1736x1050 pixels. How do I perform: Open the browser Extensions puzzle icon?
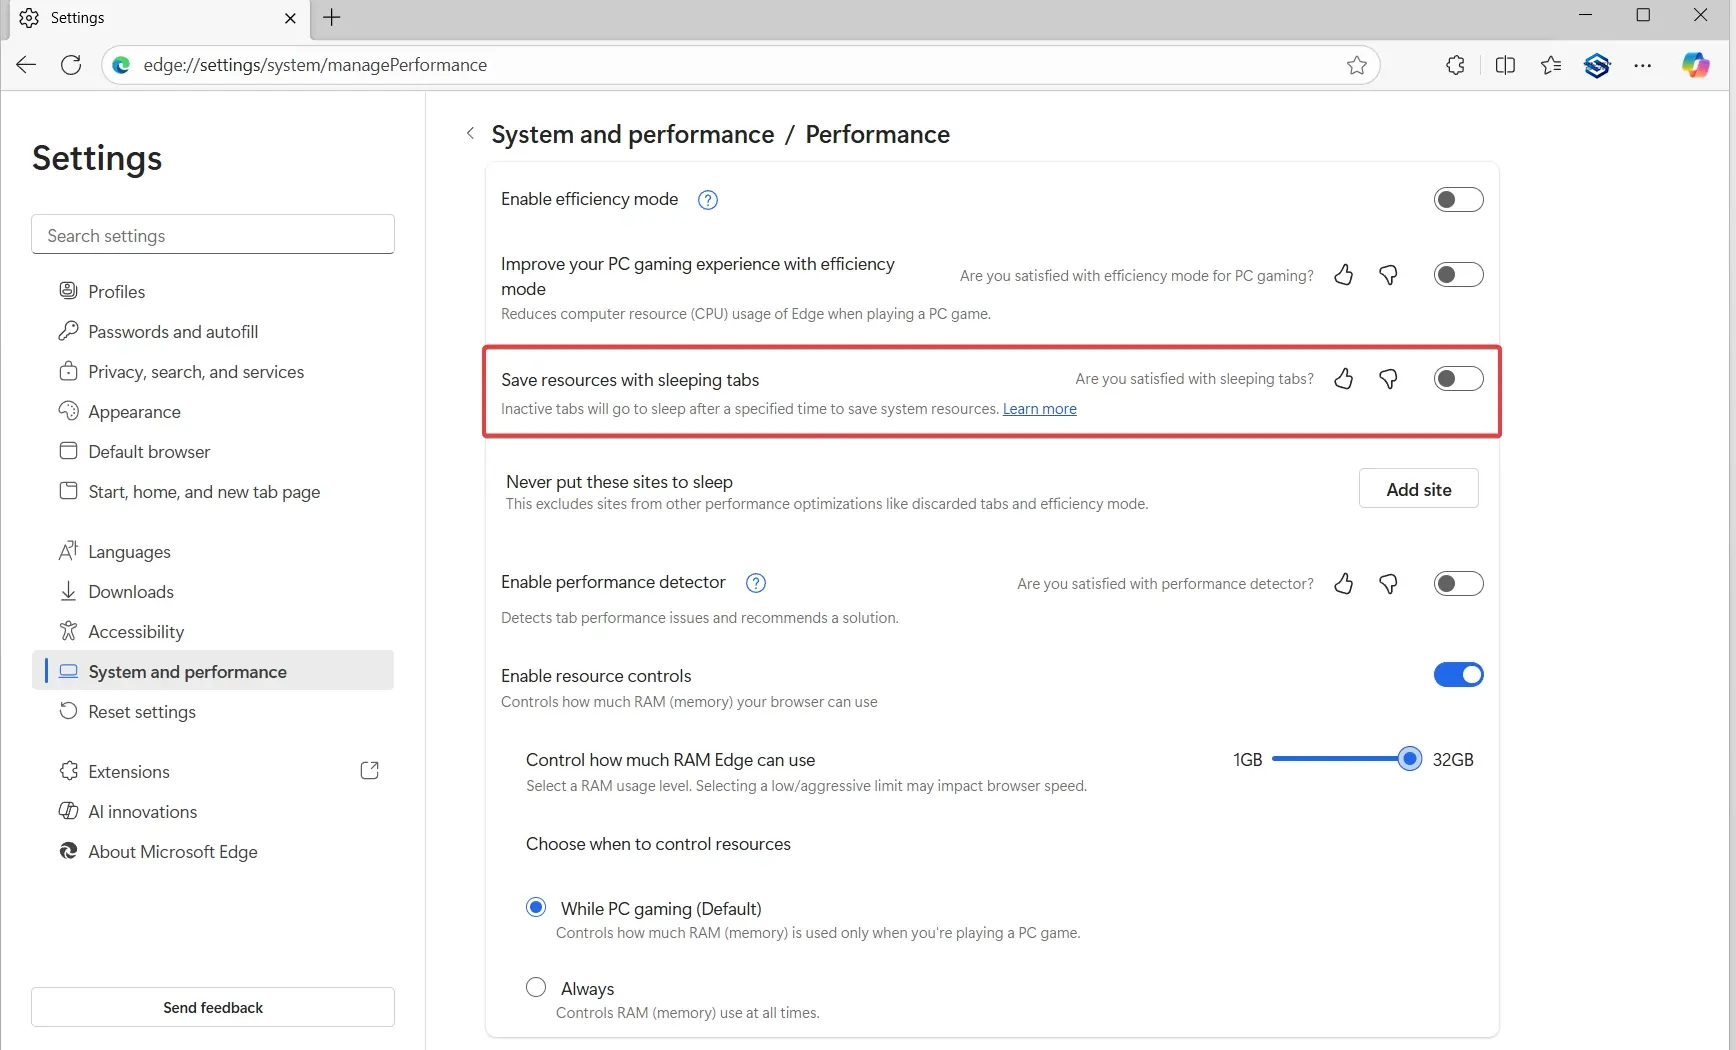click(x=1455, y=65)
